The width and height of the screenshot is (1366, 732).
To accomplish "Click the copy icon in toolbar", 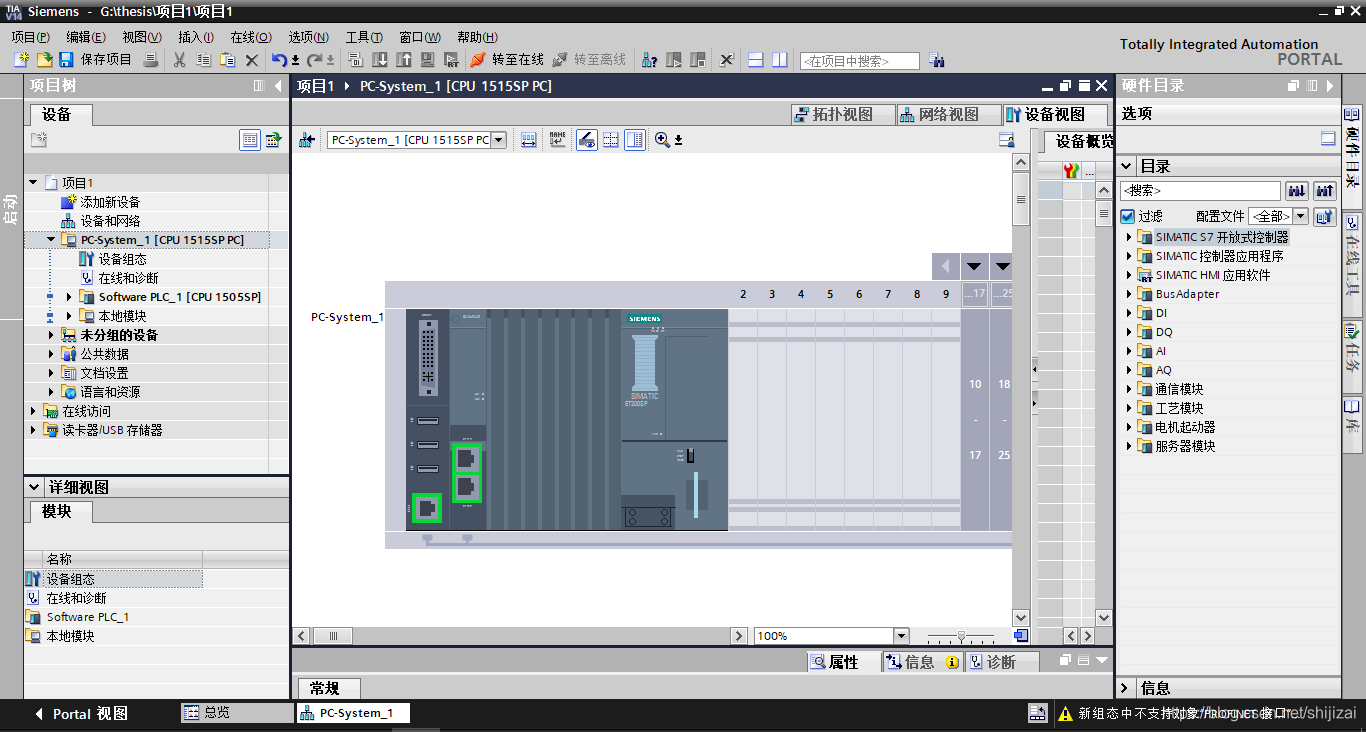I will point(203,60).
